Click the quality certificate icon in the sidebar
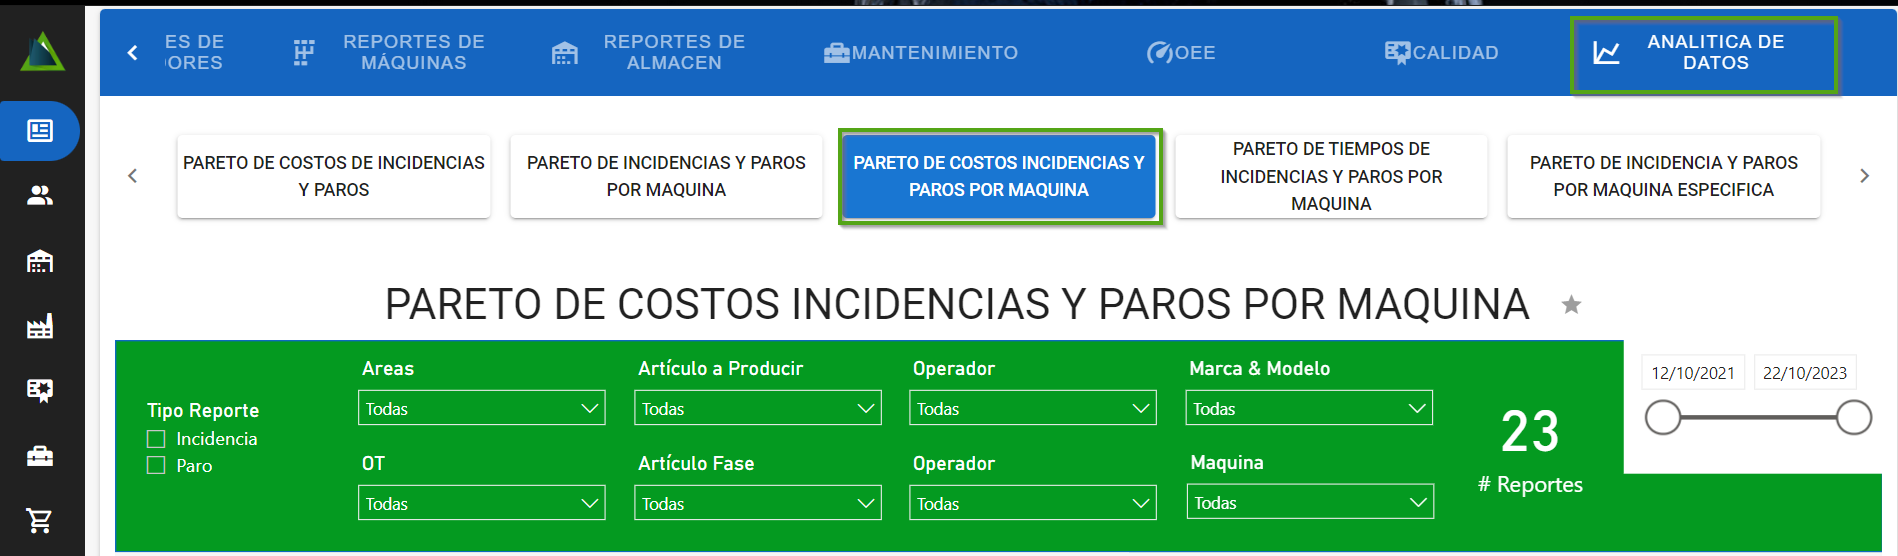 (40, 390)
